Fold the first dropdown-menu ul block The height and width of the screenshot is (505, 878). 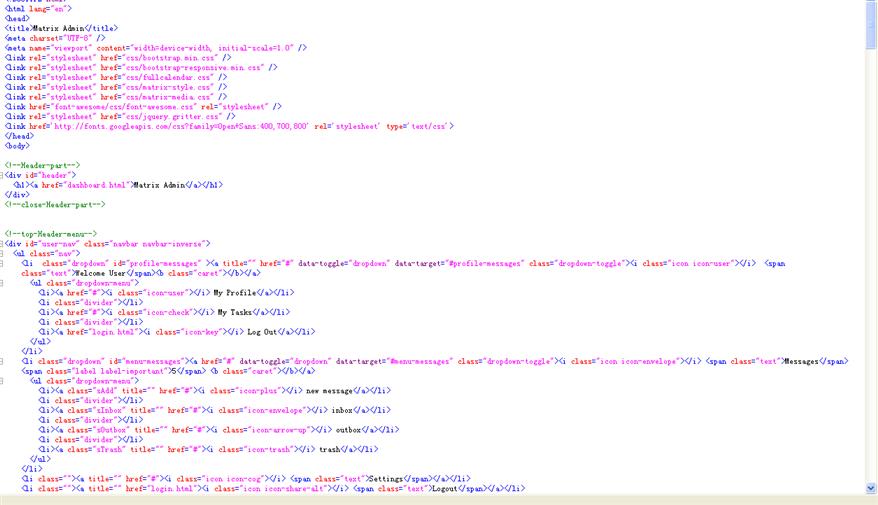[x=3, y=282]
